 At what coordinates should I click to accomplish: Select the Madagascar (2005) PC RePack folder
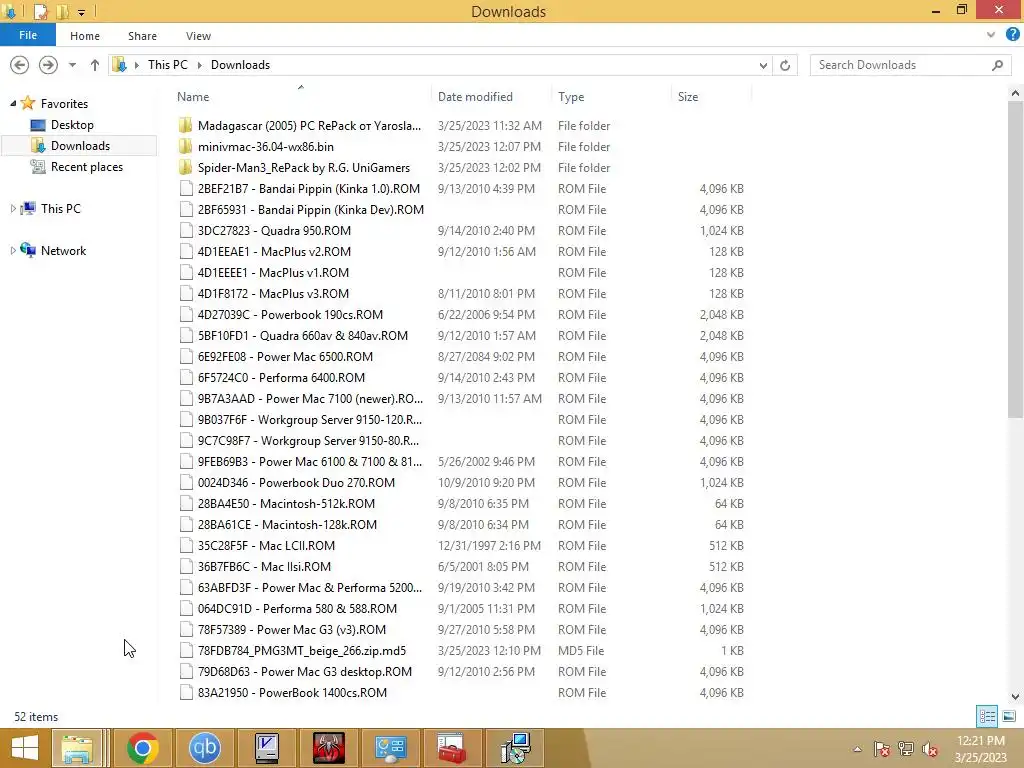(310, 125)
